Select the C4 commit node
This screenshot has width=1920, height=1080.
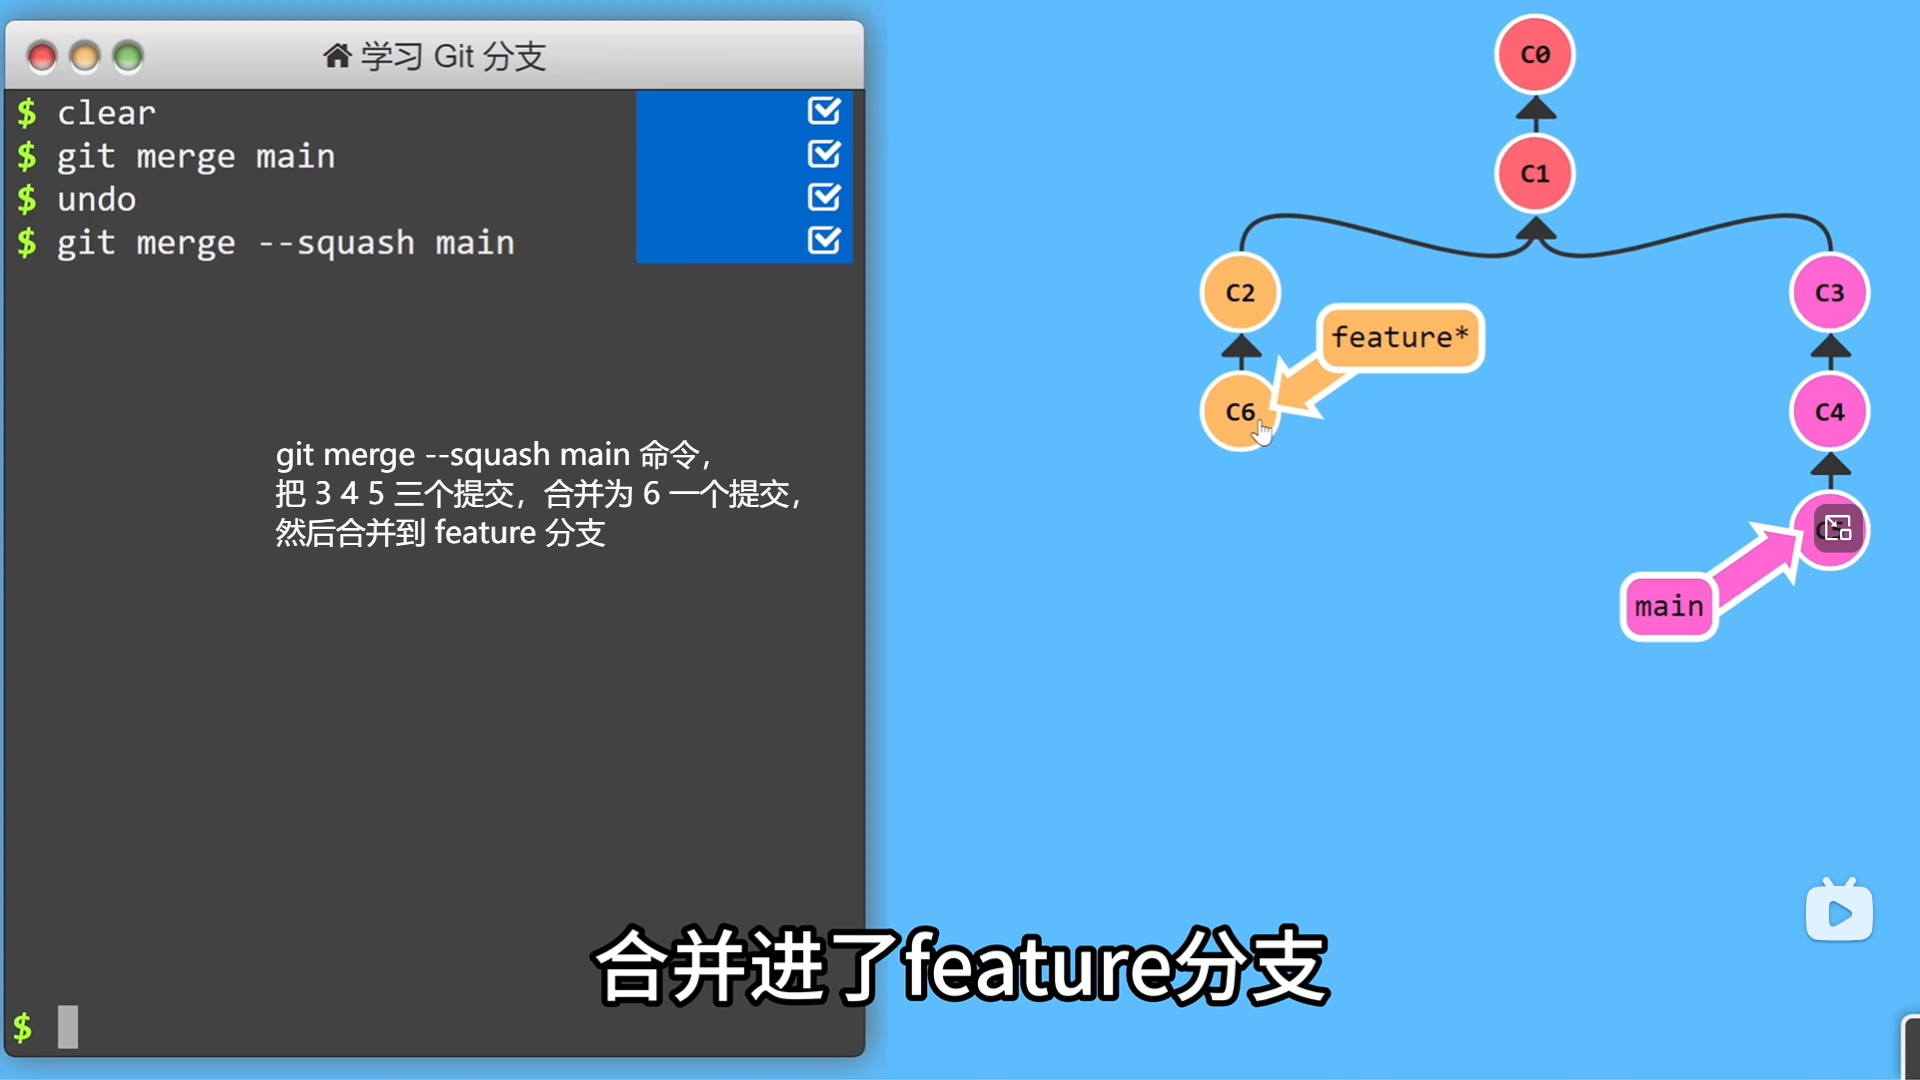pos(1829,411)
